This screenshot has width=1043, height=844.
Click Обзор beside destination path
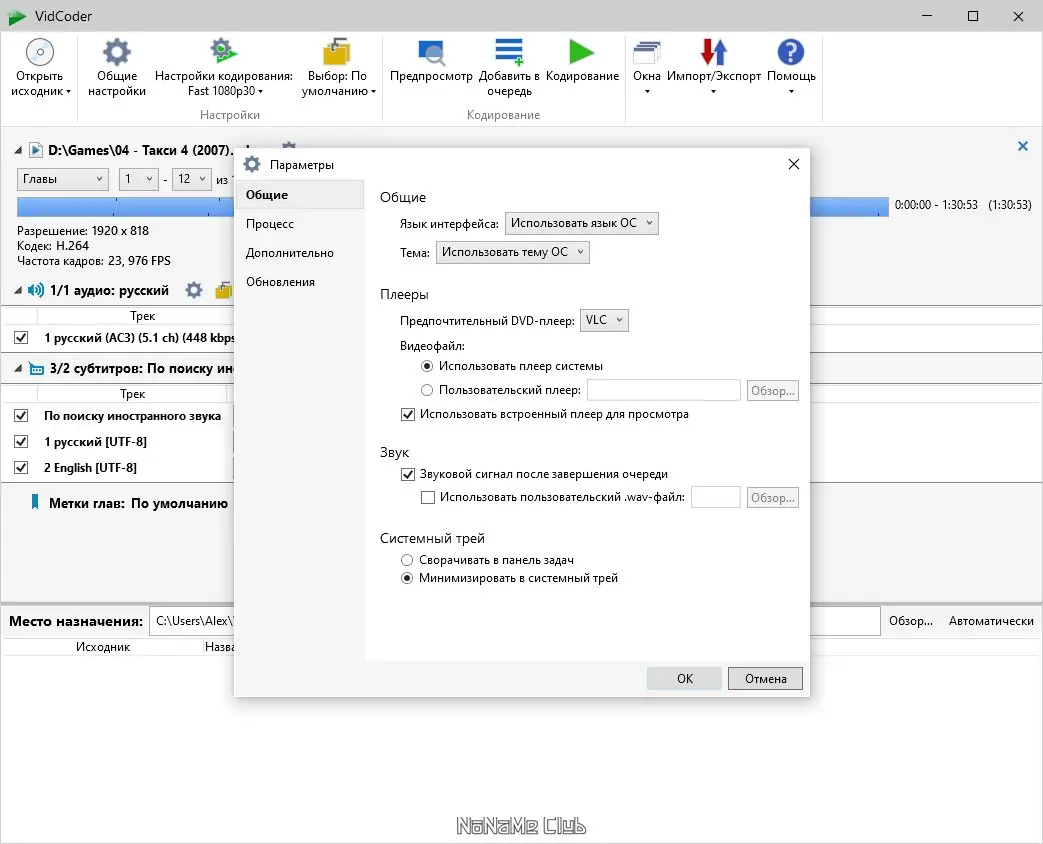tap(911, 621)
